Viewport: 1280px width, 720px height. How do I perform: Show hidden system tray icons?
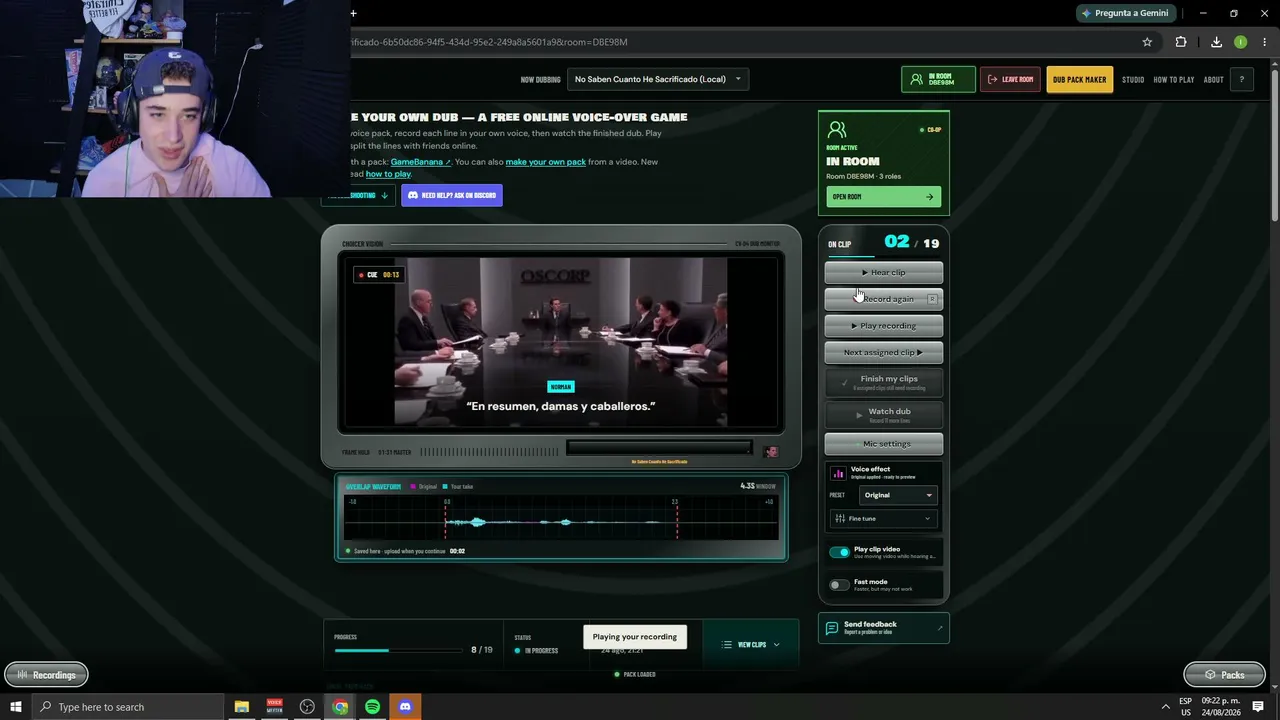coord(1165,707)
